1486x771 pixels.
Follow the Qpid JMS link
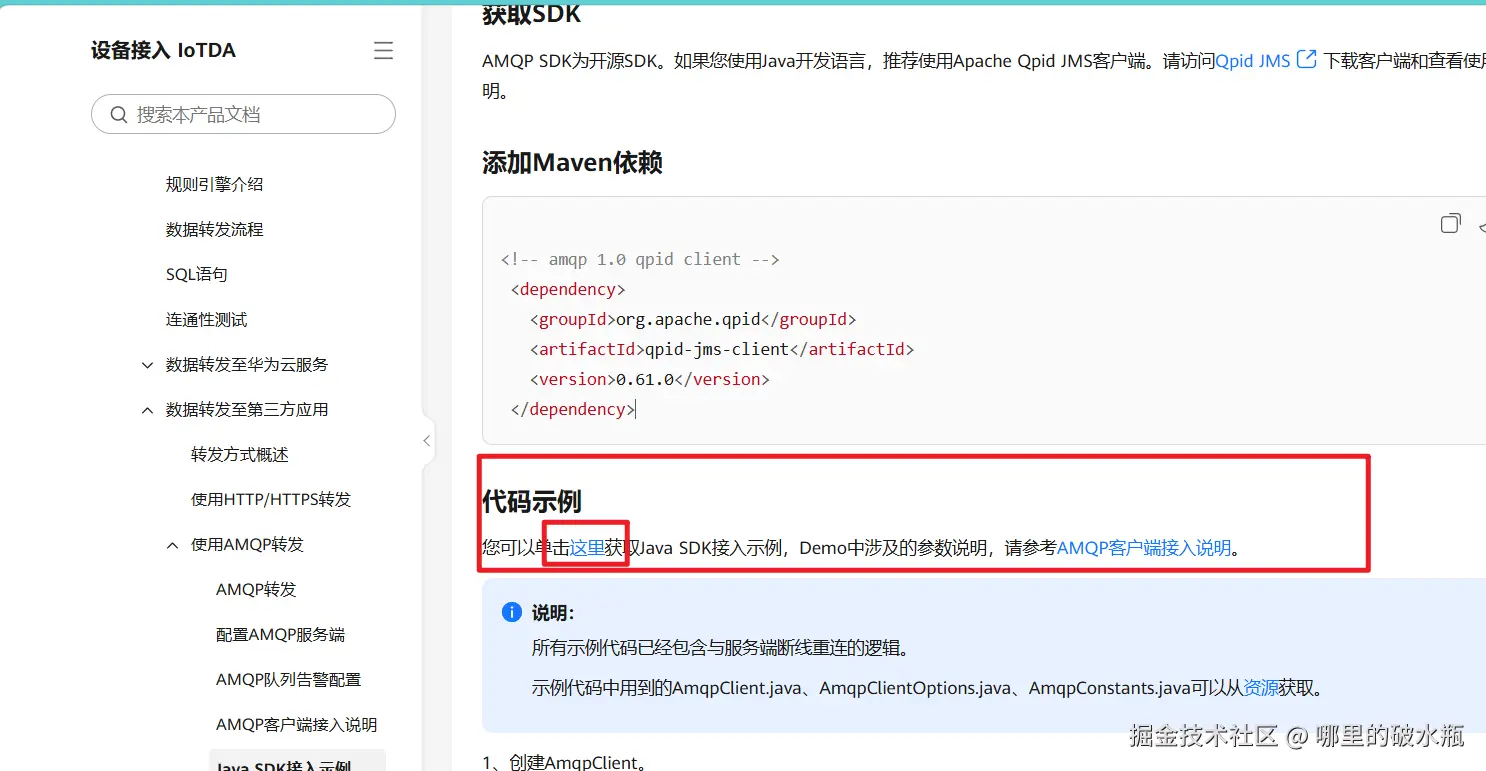click(x=1253, y=61)
